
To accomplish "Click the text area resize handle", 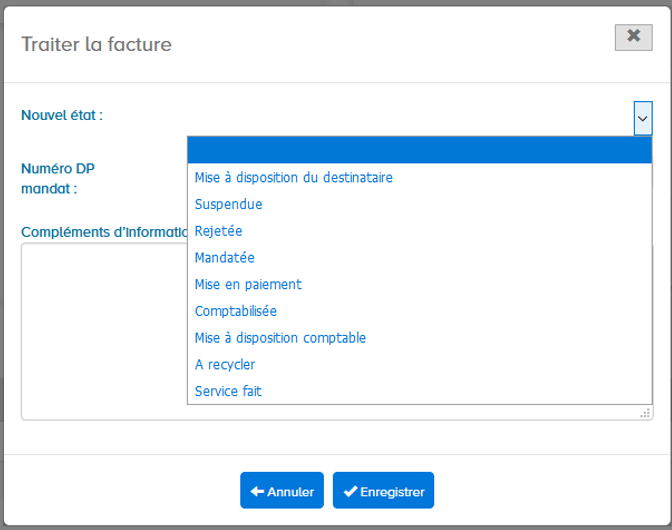I will [645, 413].
